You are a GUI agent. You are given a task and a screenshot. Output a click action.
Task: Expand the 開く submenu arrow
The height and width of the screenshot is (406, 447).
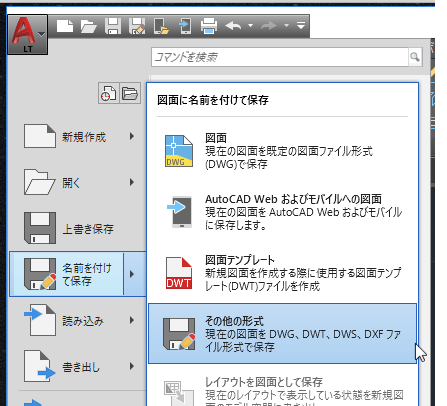tap(132, 182)
